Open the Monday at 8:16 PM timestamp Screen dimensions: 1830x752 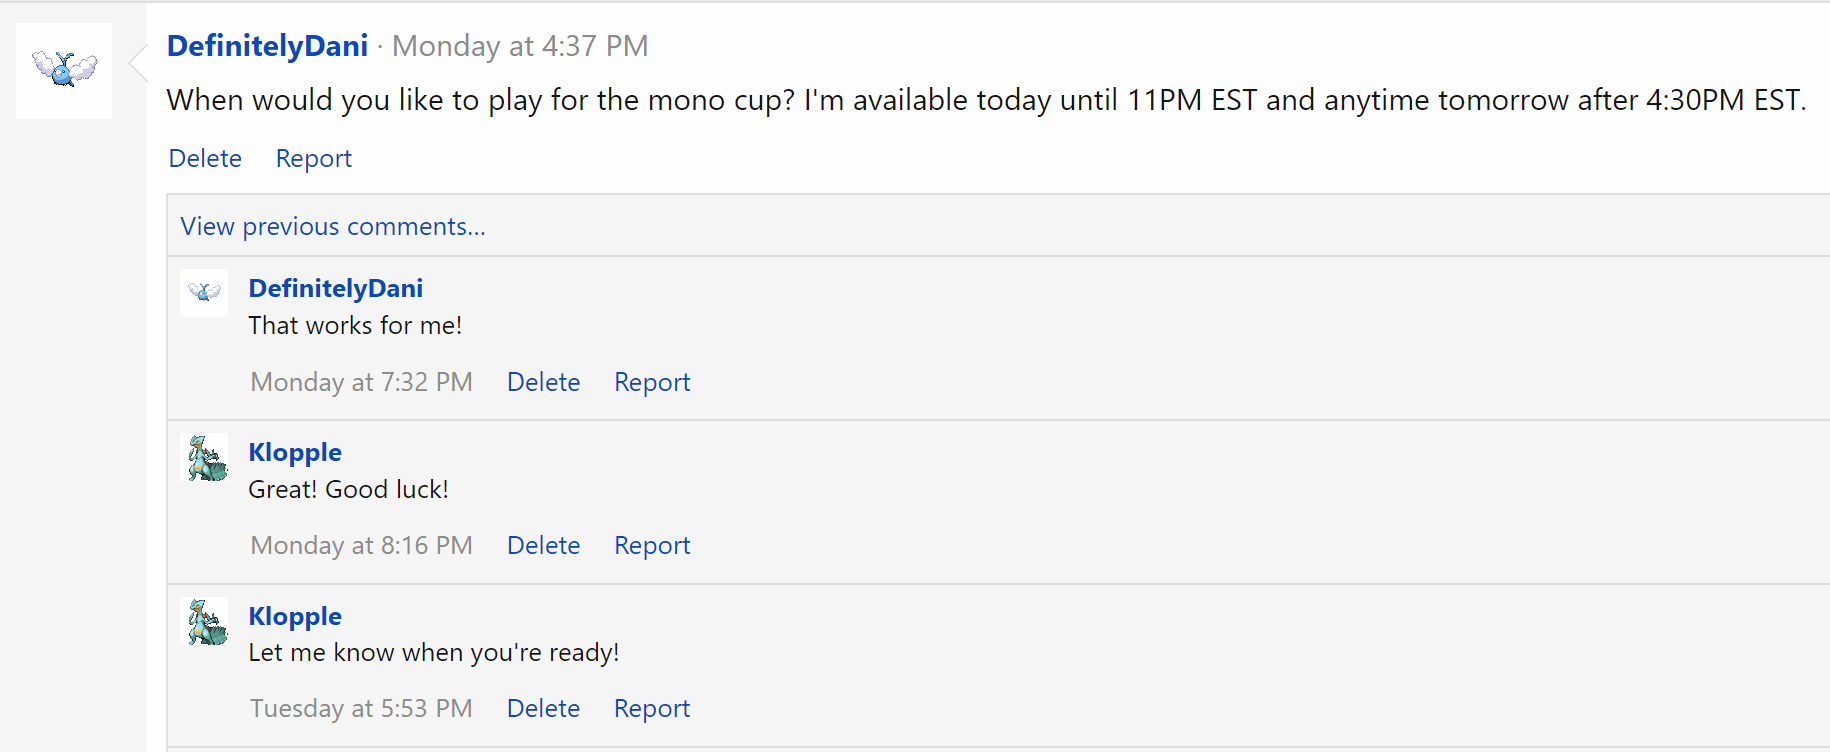pyautogui.click(x=361, y=545)
